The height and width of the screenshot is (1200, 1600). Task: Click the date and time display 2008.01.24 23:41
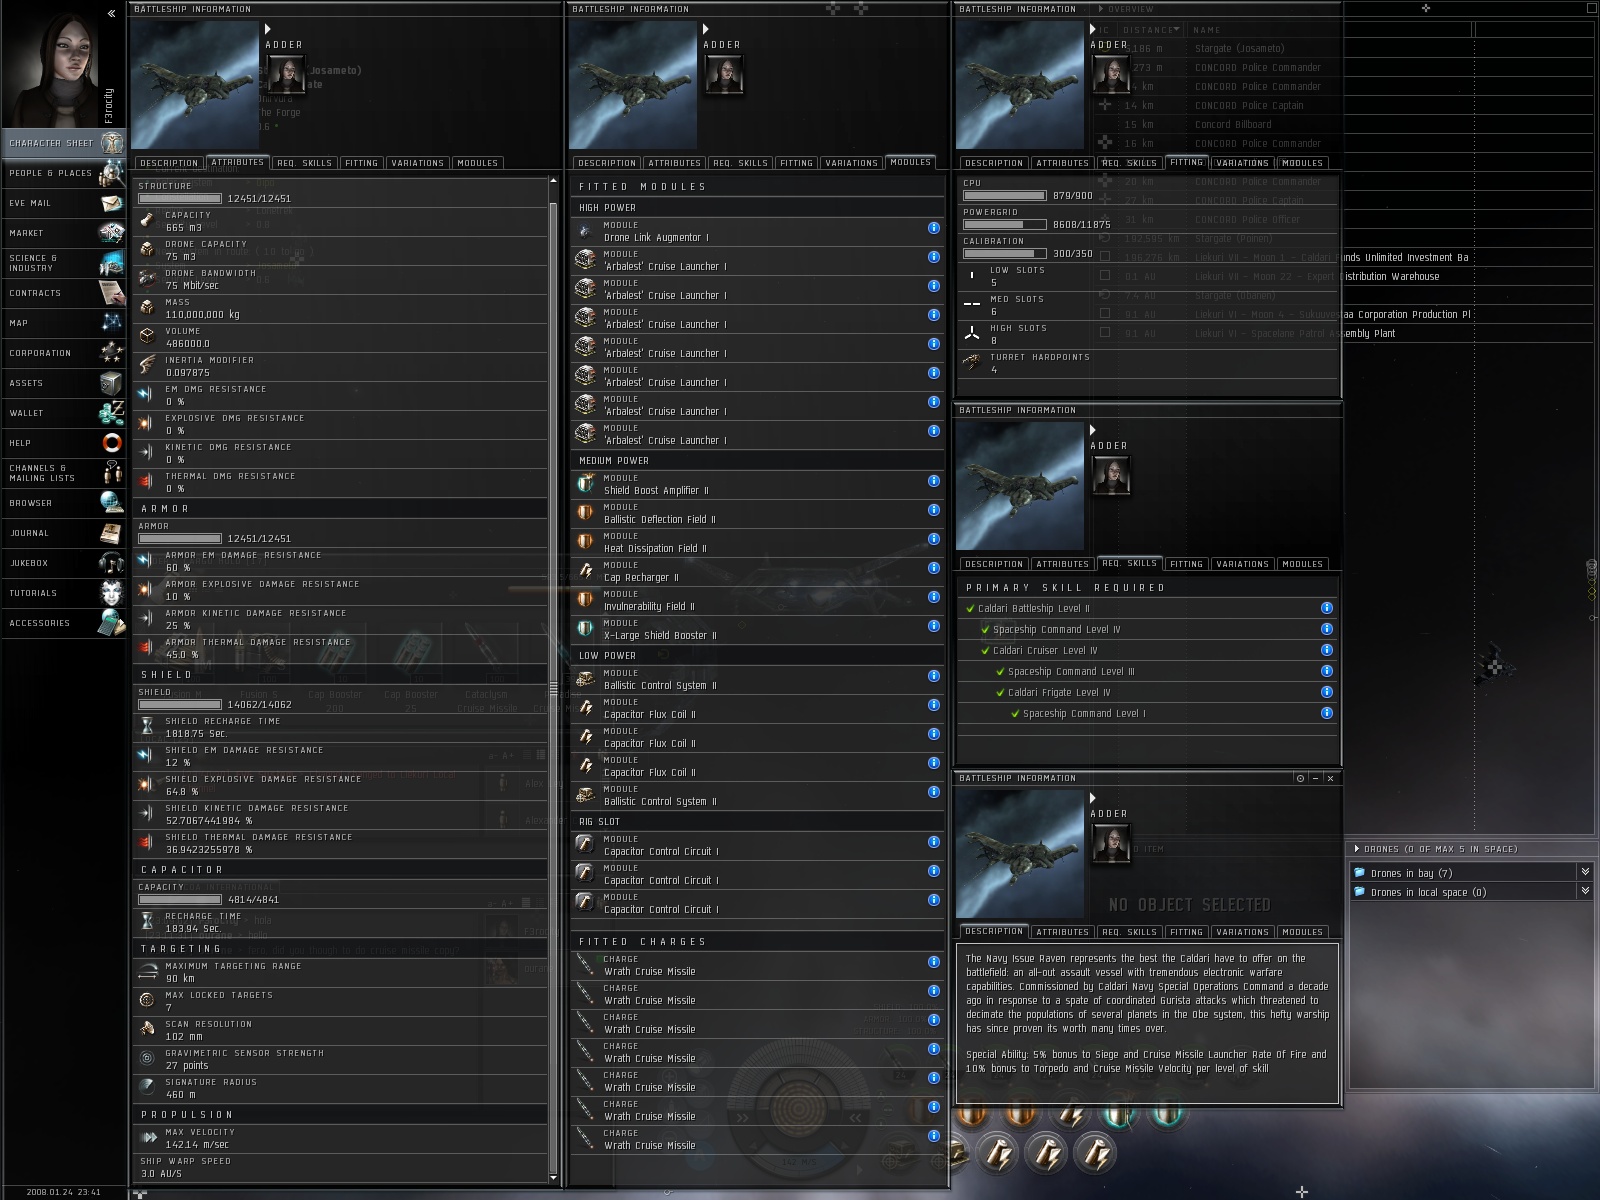tap(64, 1192)
